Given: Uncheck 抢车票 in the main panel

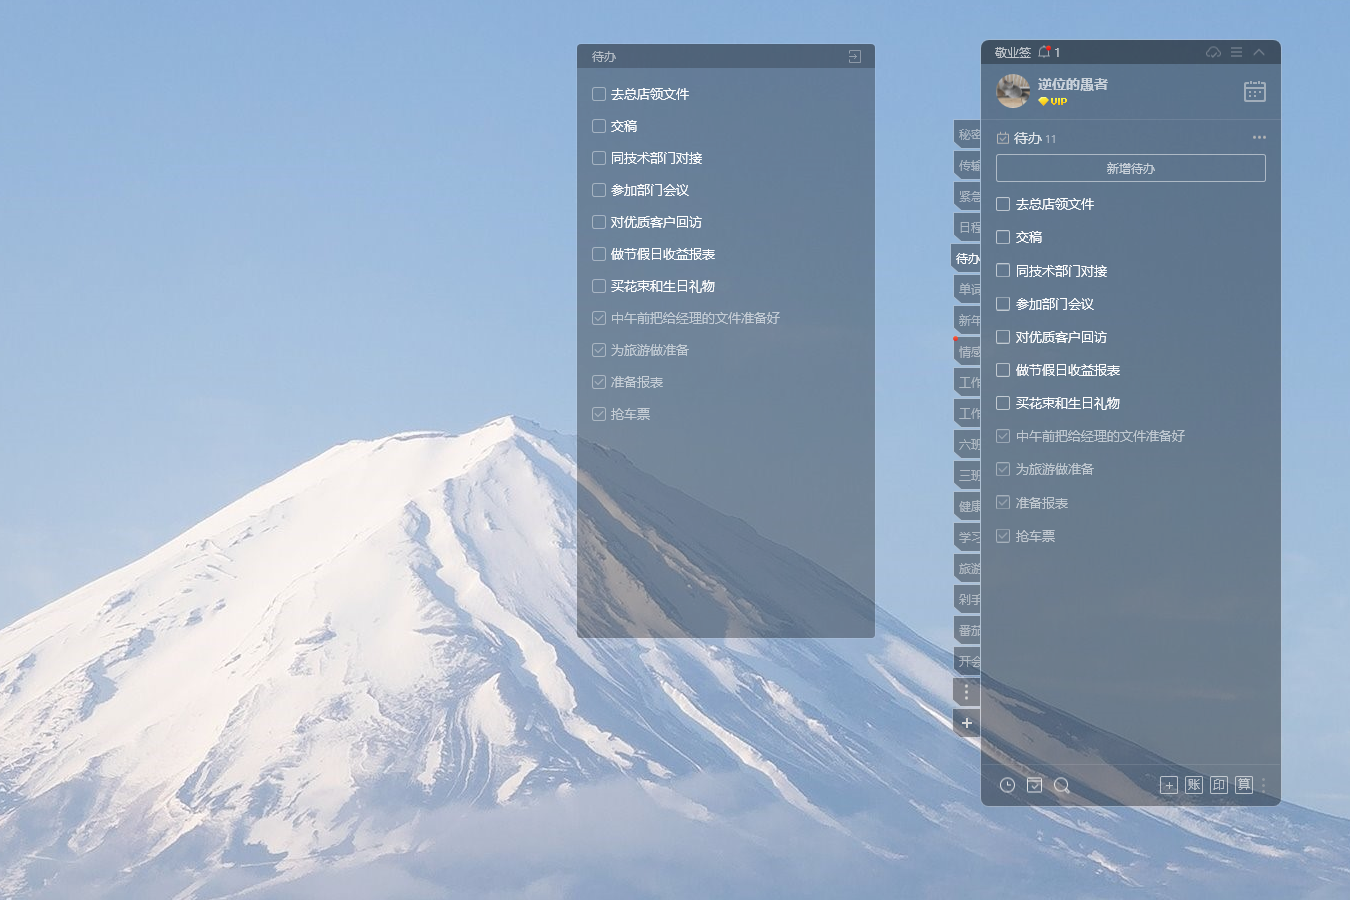Looking at the screenshot, I should pos(1003,536).
